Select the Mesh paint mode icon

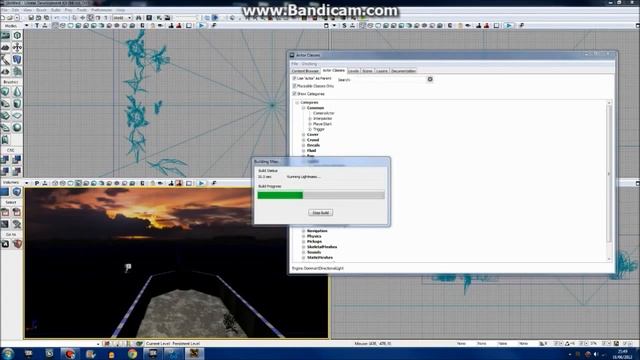[5, 60]
